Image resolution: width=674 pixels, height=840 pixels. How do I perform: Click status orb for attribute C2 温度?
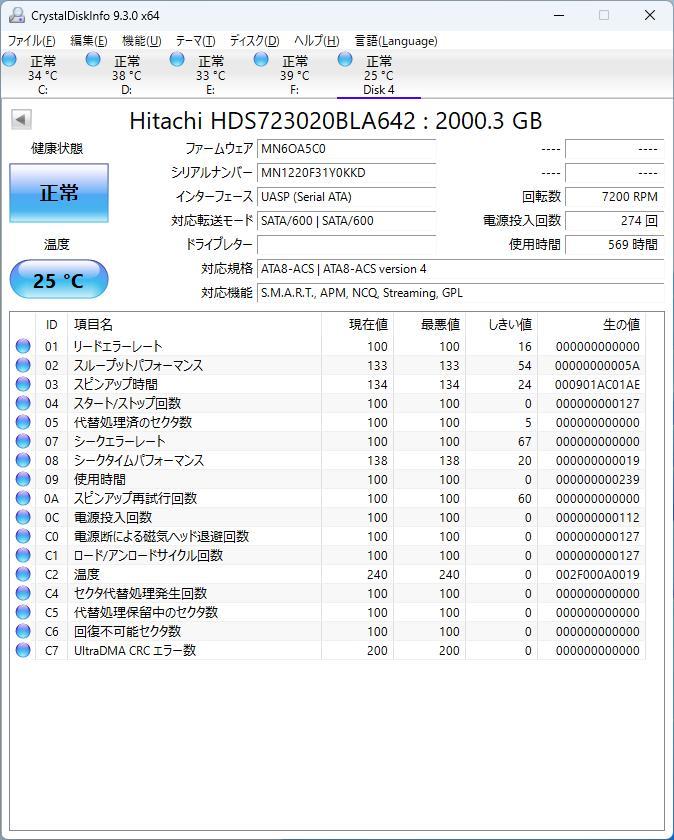pyautogui.click(x=23, y=574)
